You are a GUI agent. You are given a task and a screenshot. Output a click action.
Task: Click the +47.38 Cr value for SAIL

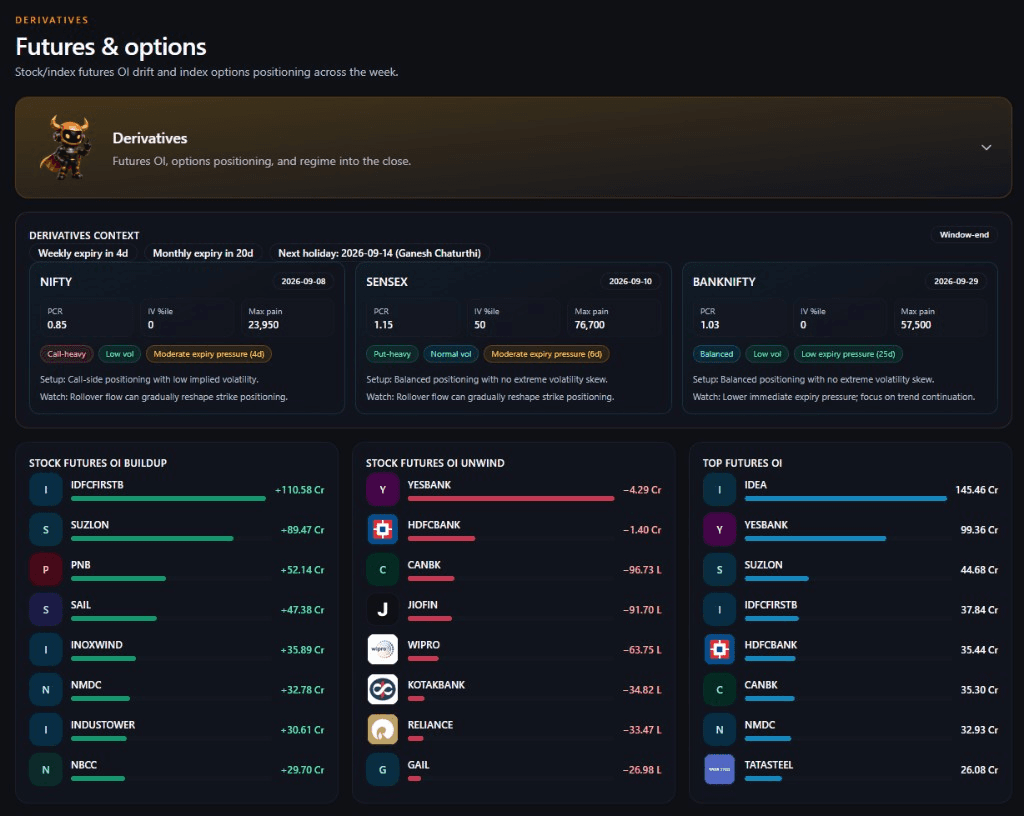[302, 610]
